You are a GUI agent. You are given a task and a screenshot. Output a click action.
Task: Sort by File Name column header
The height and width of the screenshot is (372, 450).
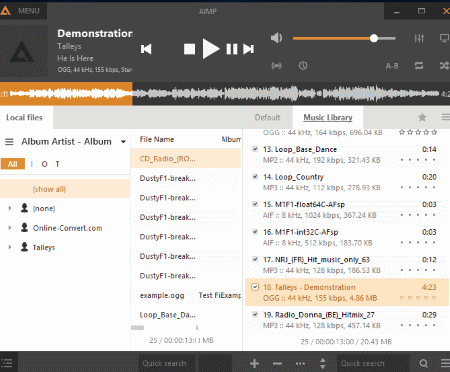coord(157,139)
